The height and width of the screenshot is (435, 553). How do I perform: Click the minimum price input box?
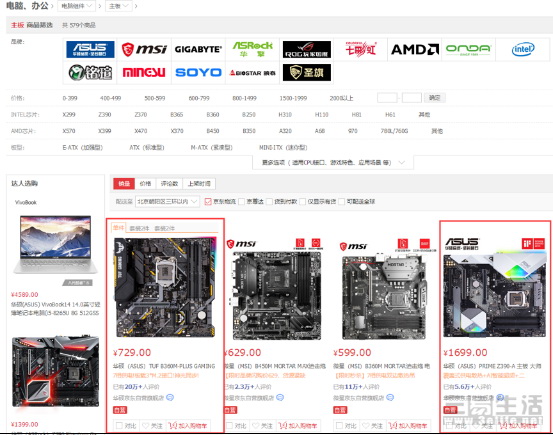pyautogui.click(x=387, y=98)
